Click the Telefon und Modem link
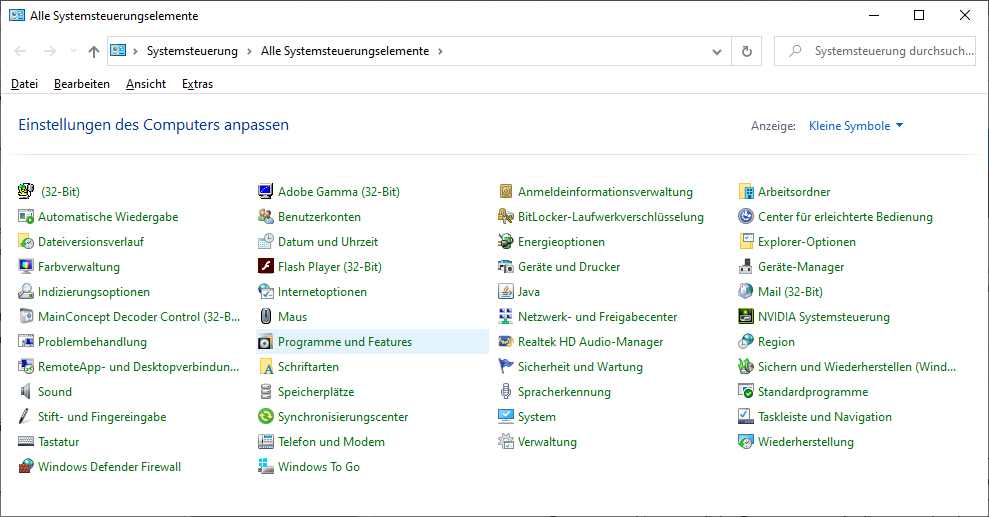 pyautogui.click(x=331, y=442)
